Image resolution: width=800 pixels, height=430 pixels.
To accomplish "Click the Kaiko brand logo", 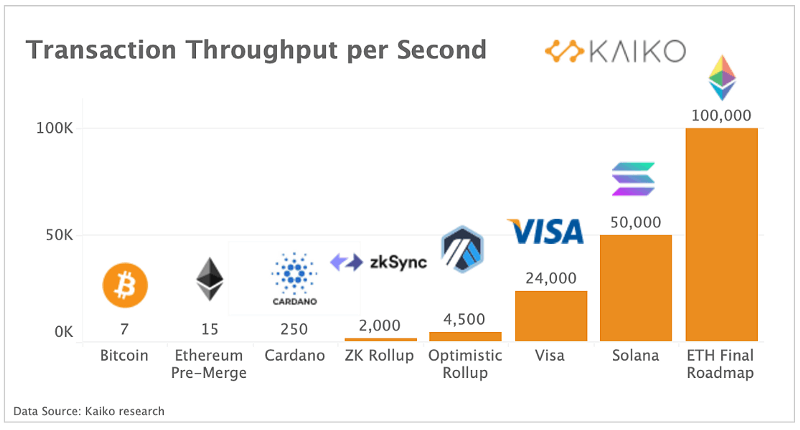I will pyautogui.click(x=614, y=52).
